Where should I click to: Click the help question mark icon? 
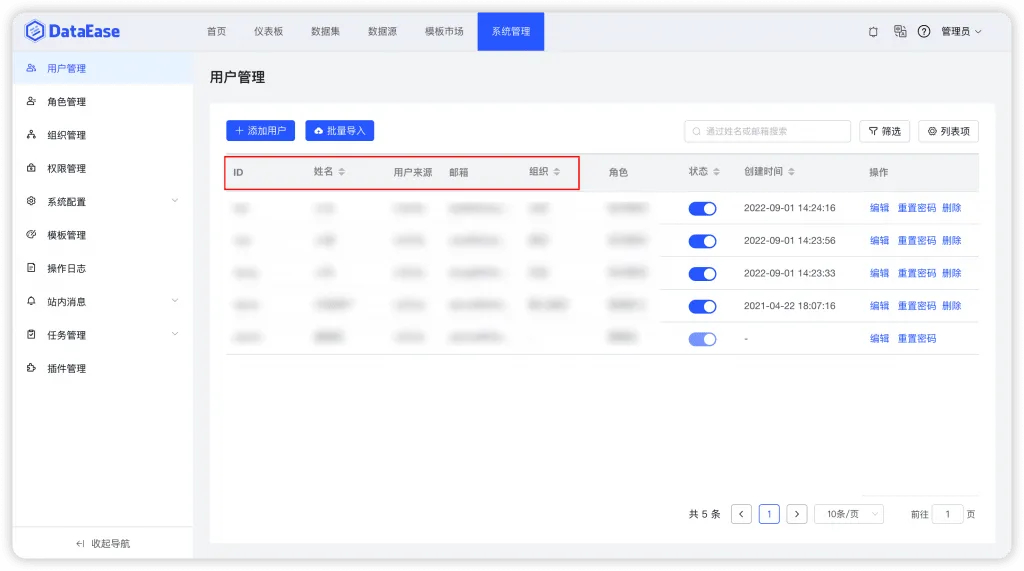923,31
